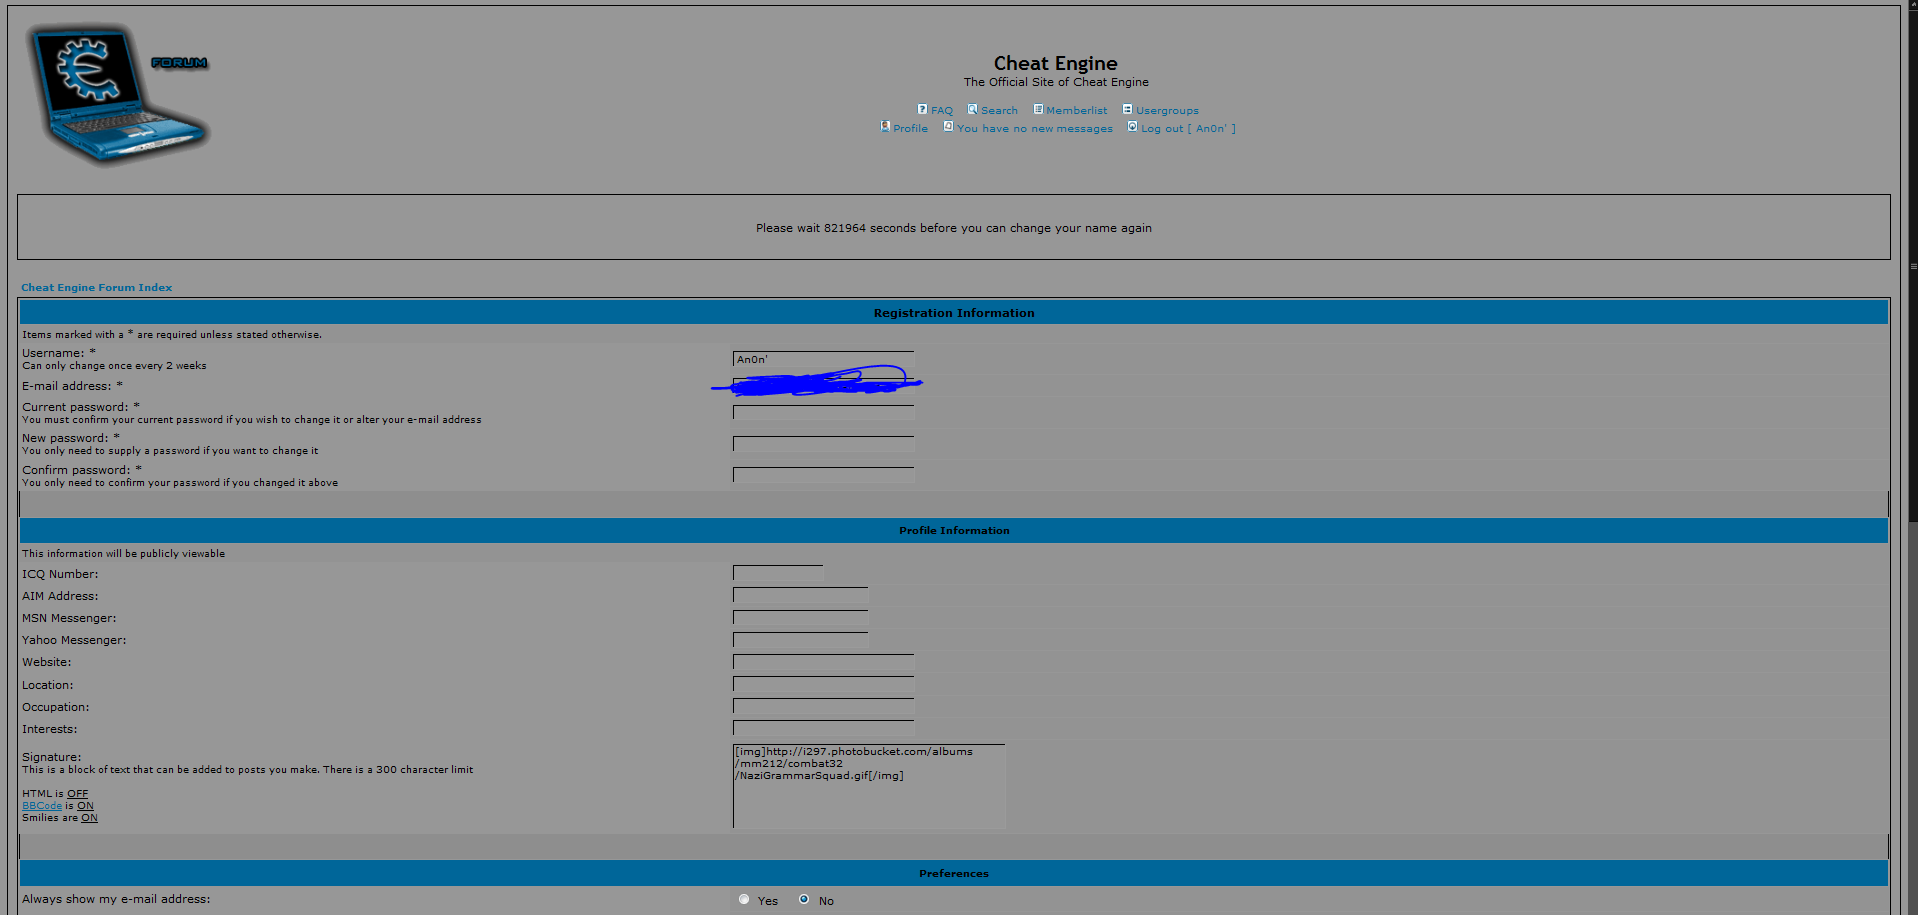Click the Profile icon
The image size is (1918, 915).
click(885, 127)
